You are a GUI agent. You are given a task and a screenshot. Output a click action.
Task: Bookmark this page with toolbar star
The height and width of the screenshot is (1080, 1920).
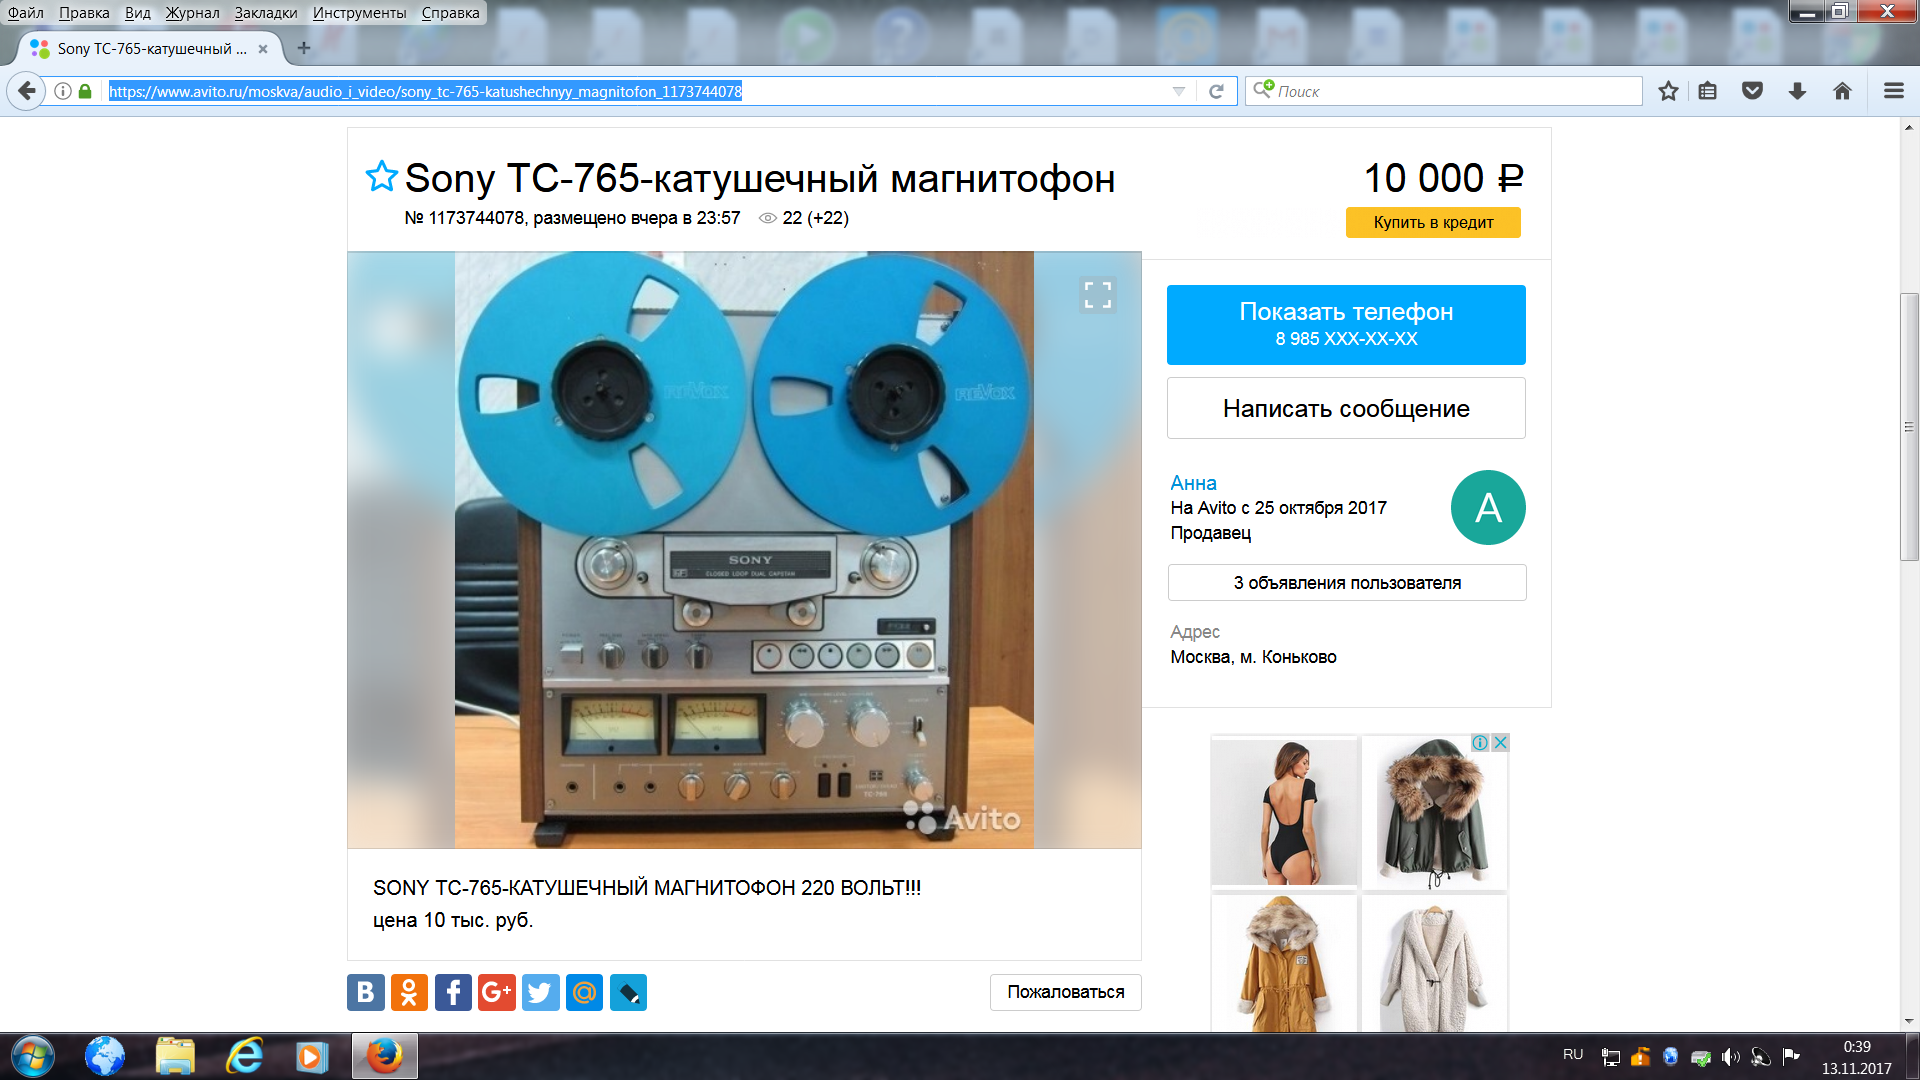[x=1668, y=91]
